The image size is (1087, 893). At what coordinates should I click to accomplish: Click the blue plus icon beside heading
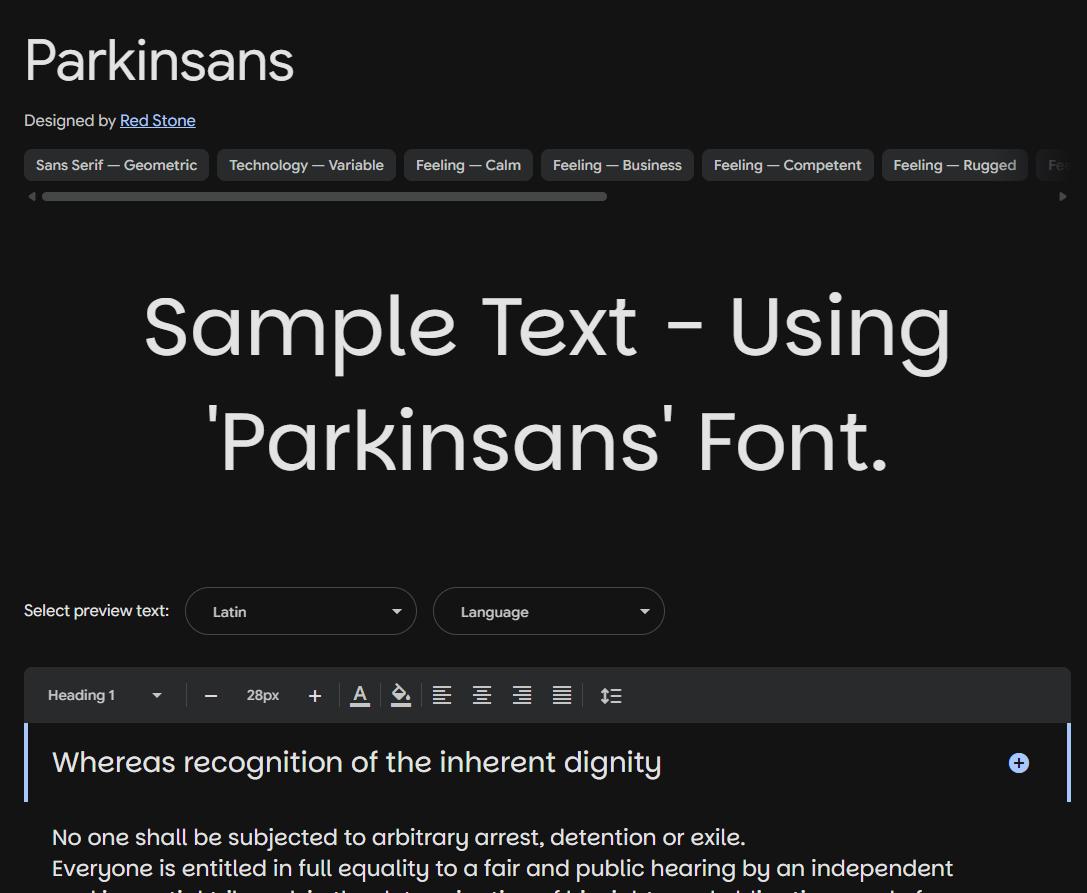click(1018, 763)
